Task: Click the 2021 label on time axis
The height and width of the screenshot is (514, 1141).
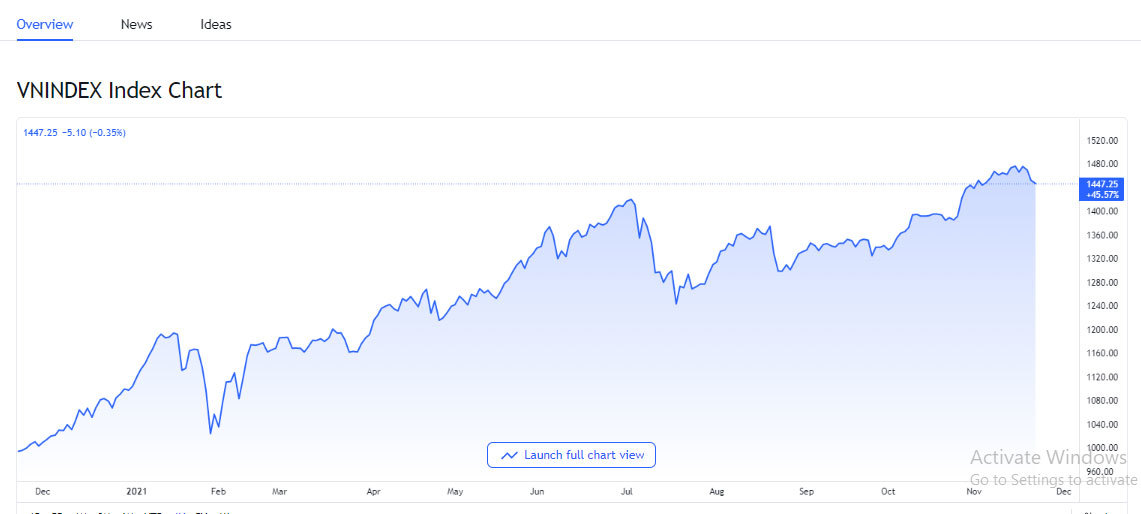Action: pos(137,492)
